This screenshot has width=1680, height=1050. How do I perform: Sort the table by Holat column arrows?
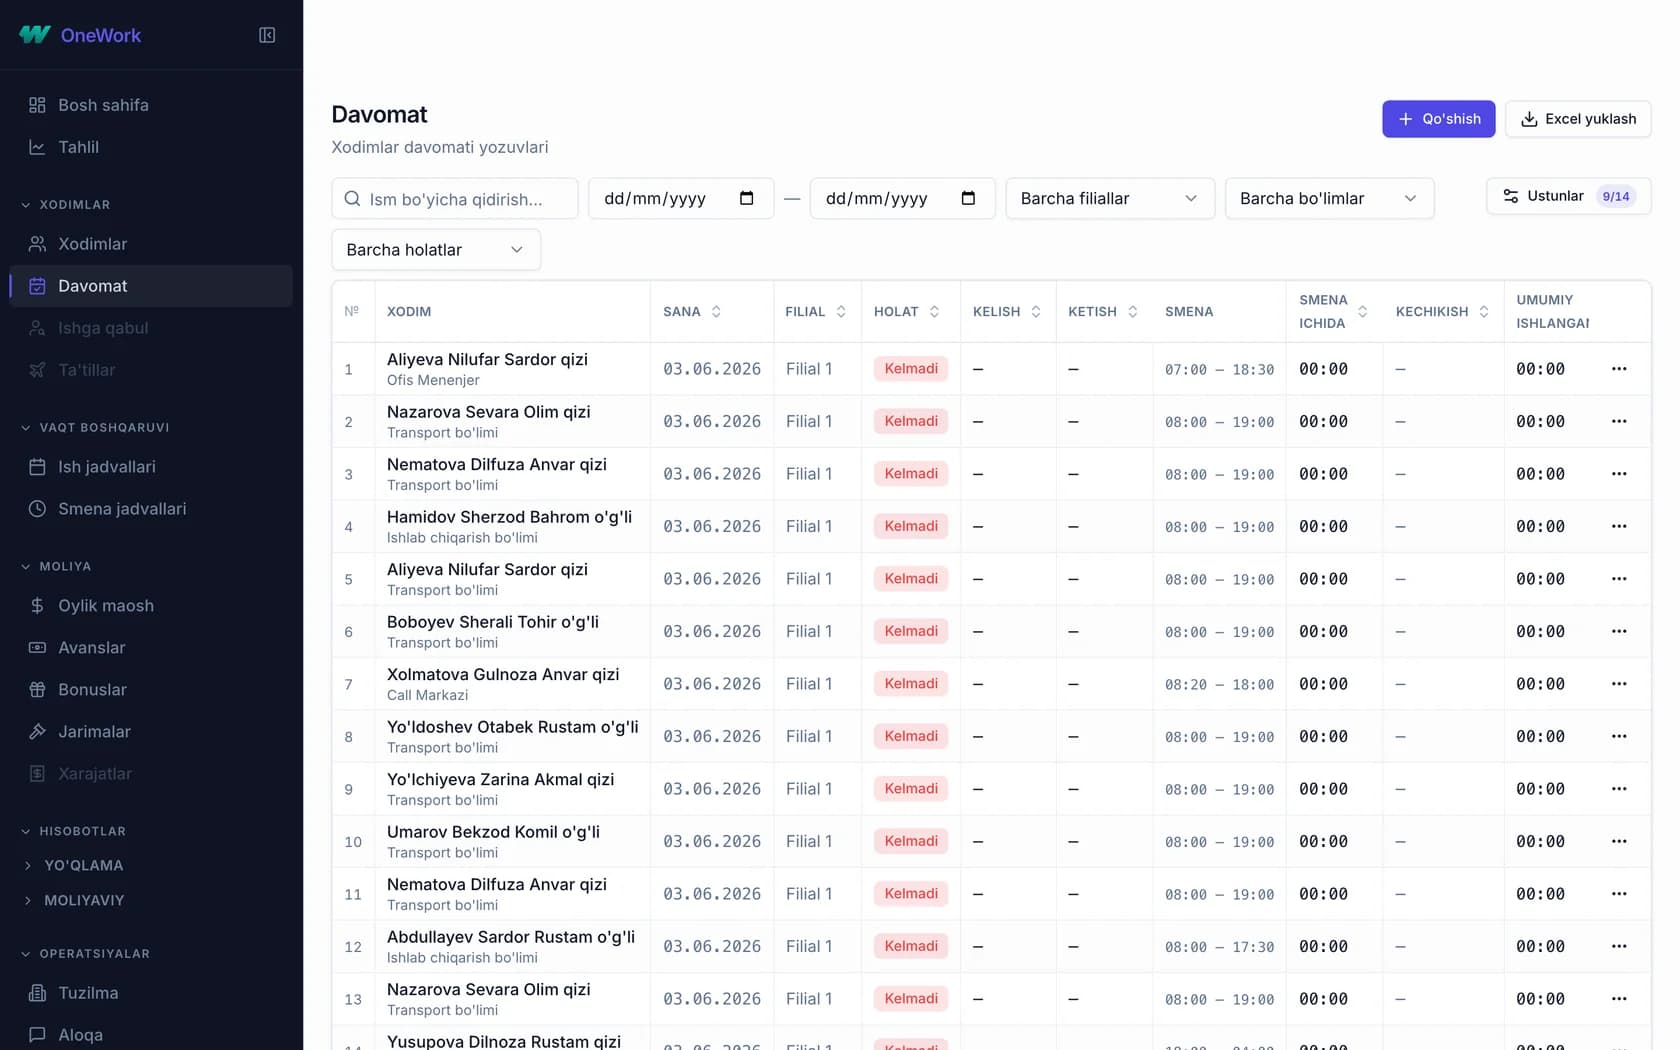click(x=934, y=312)
